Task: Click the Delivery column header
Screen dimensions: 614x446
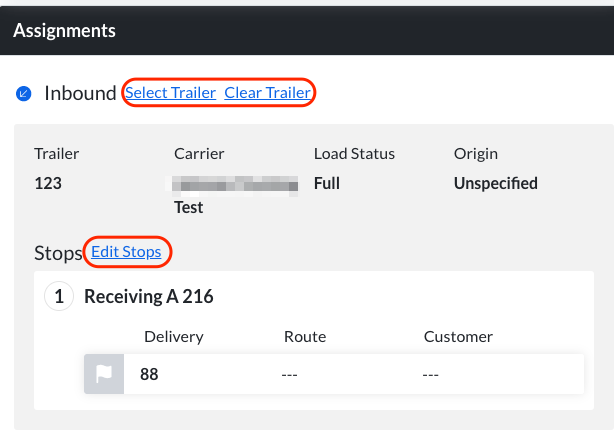Action: pos(174,337)
